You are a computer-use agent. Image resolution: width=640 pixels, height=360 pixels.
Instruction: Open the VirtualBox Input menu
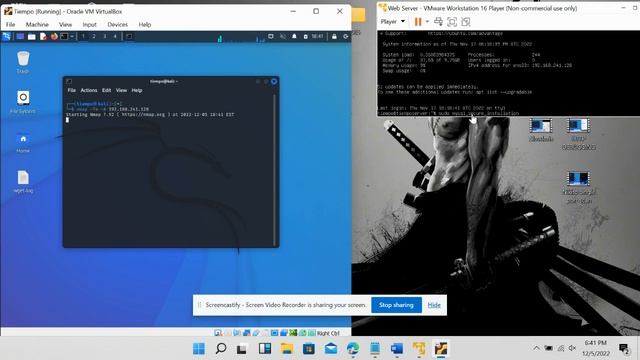click(89, 24)
